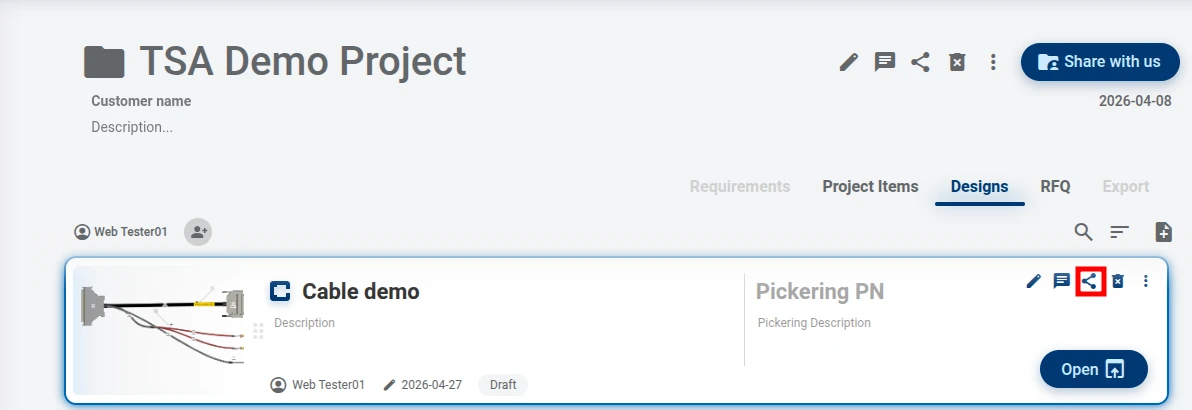Edit Cable demo design pencil icon
Viewport: 1192px width, 410px height.
coord(1033,281)
